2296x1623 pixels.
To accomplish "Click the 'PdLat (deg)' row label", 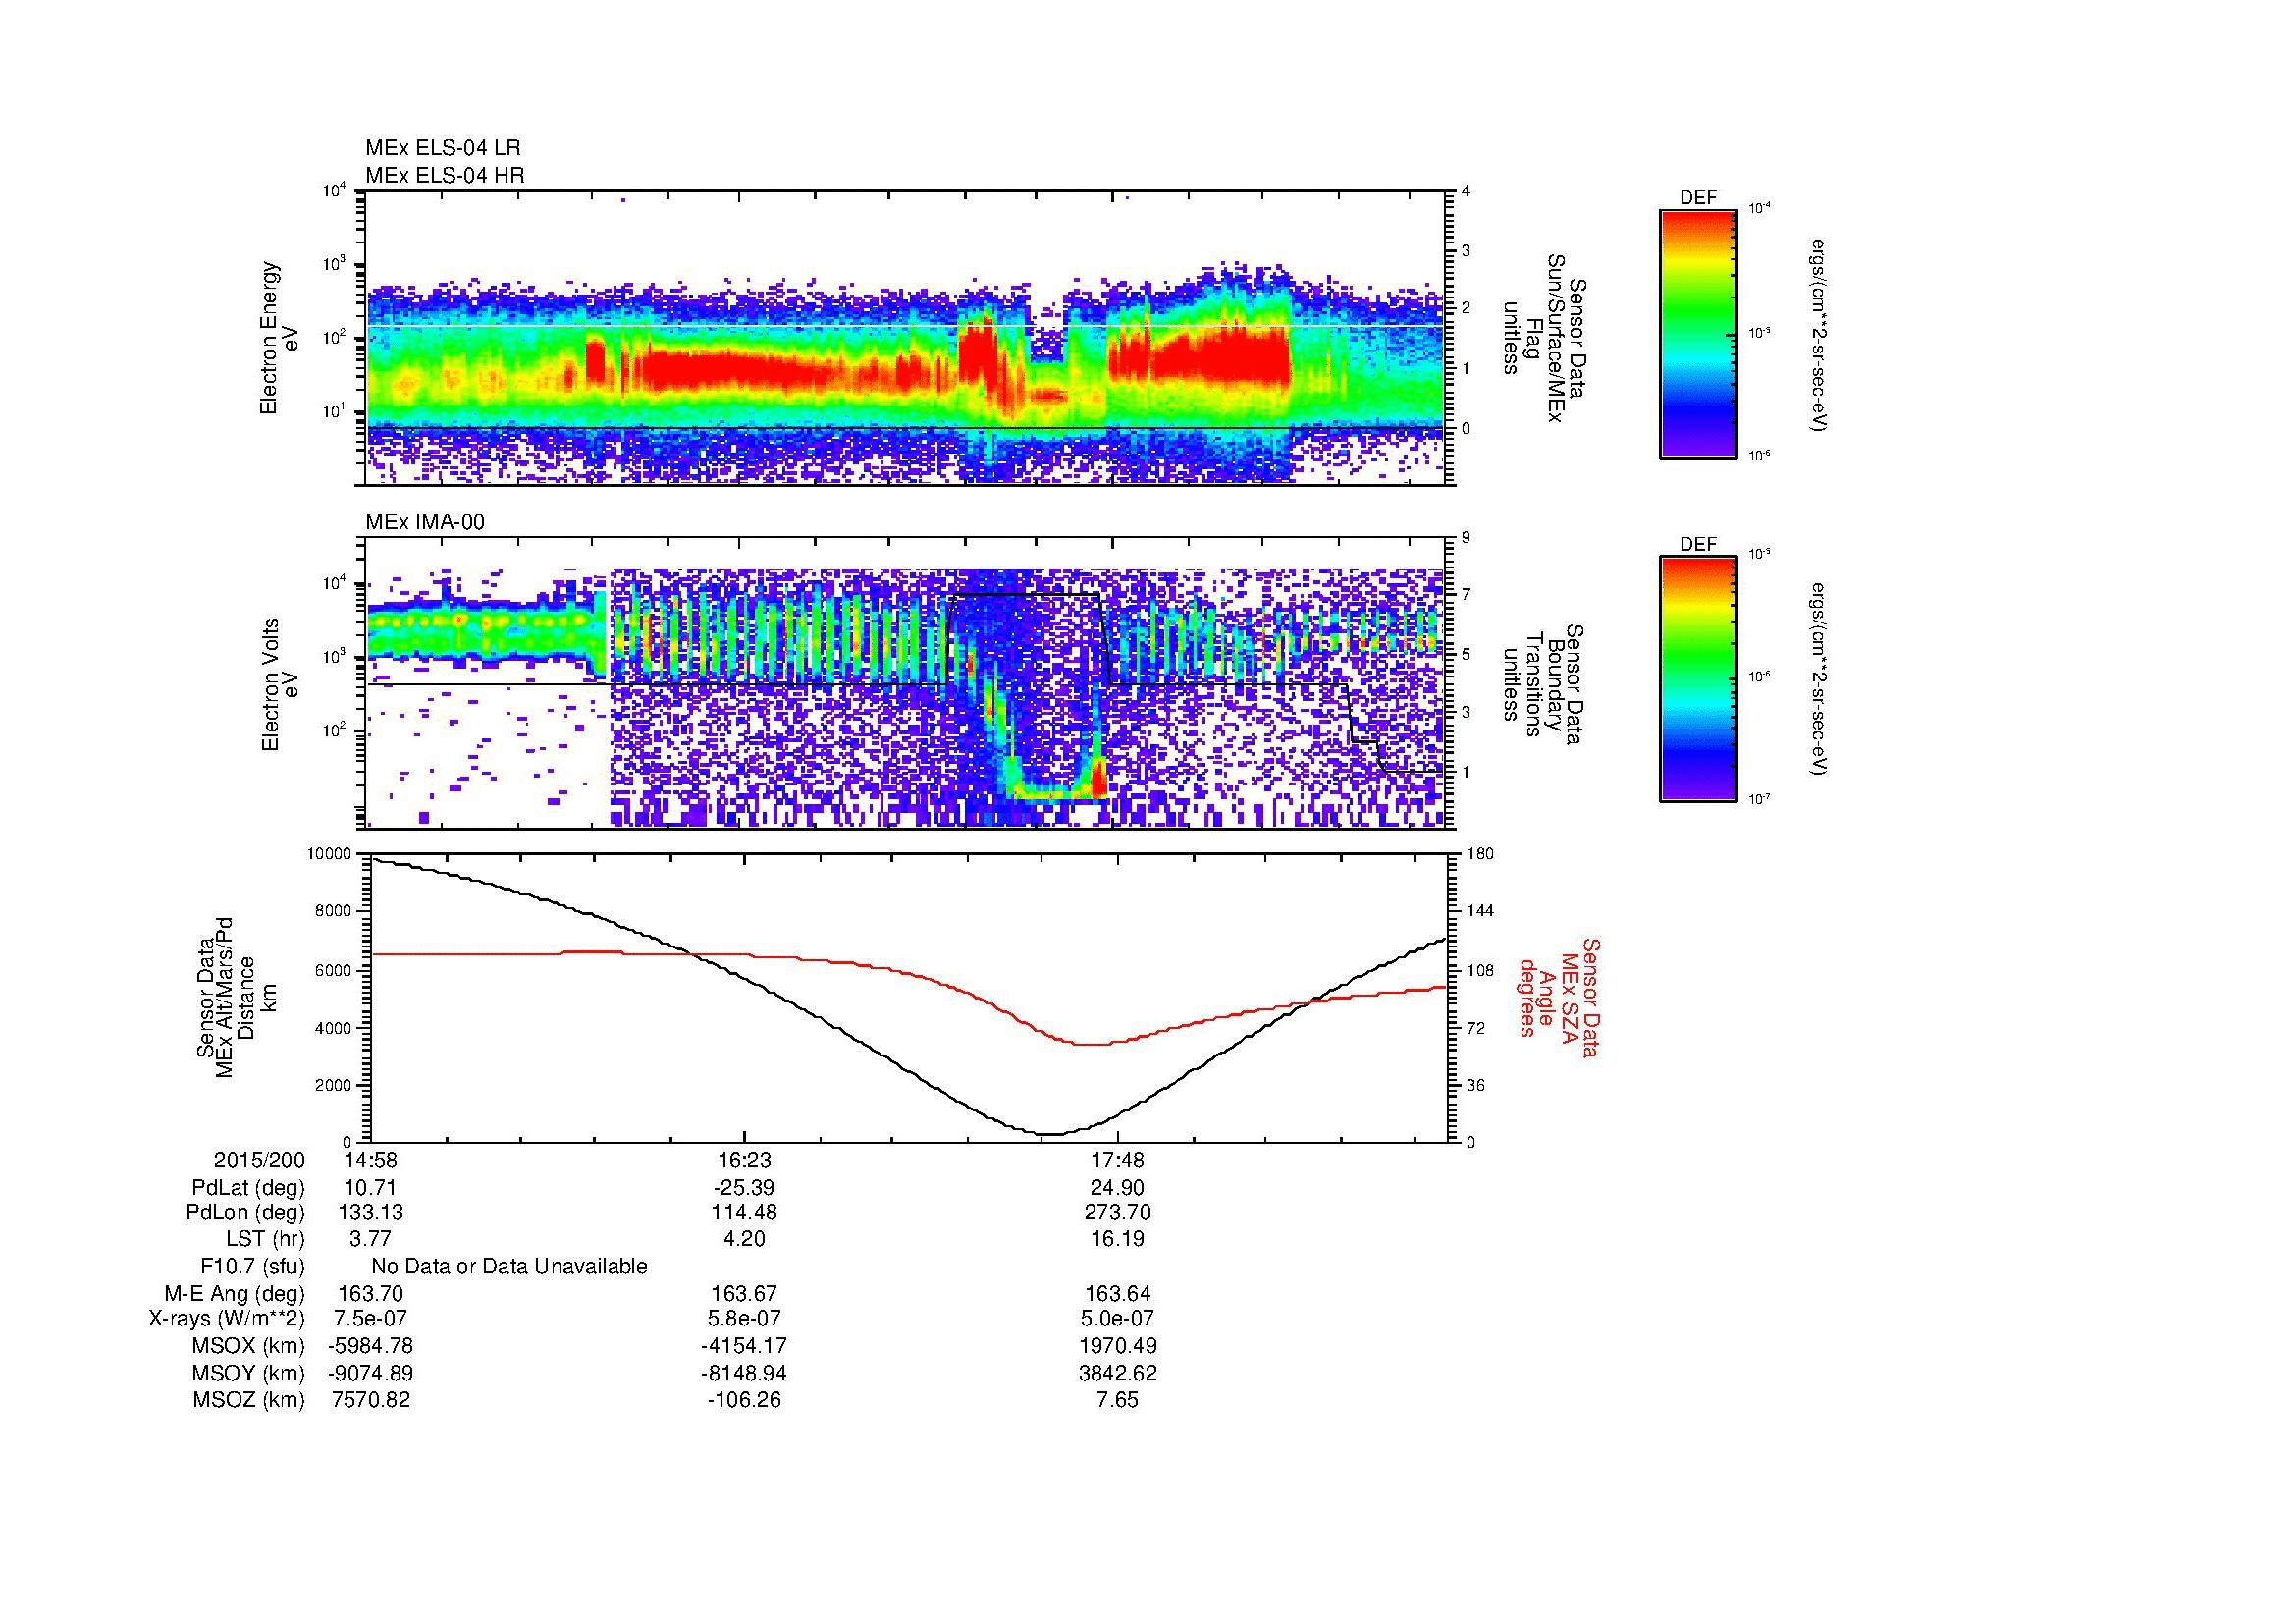I will pyautogui.click(x=248, y=1188).
